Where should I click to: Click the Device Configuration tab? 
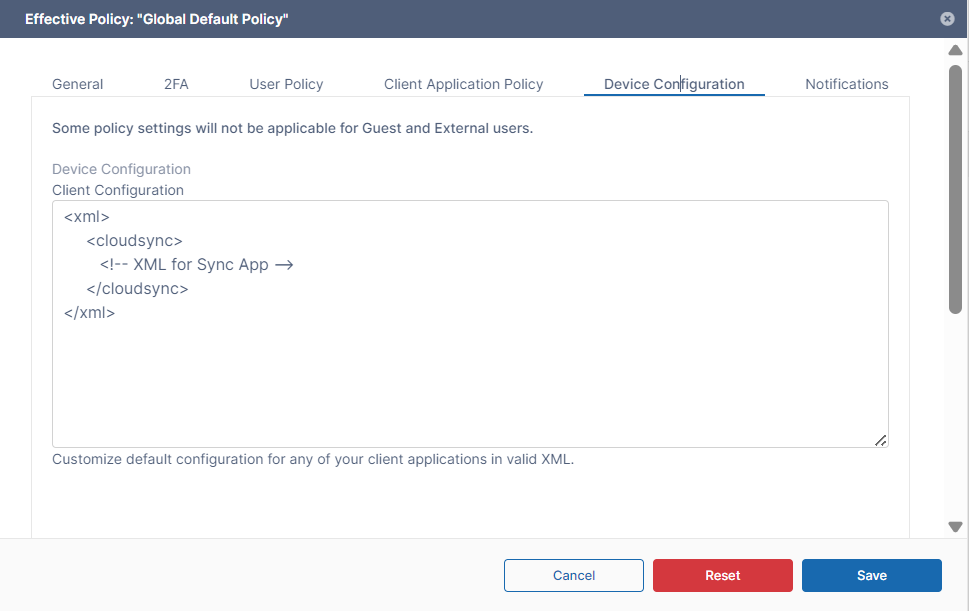click(x=674, y=84)
